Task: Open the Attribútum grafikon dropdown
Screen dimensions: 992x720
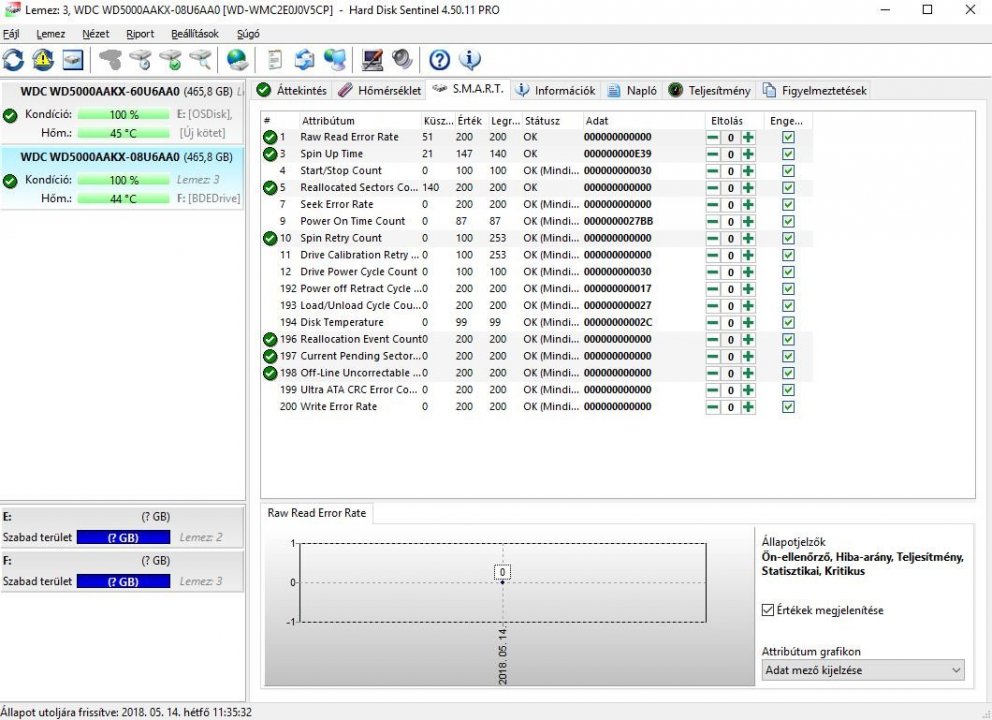Action: point(864,670)
